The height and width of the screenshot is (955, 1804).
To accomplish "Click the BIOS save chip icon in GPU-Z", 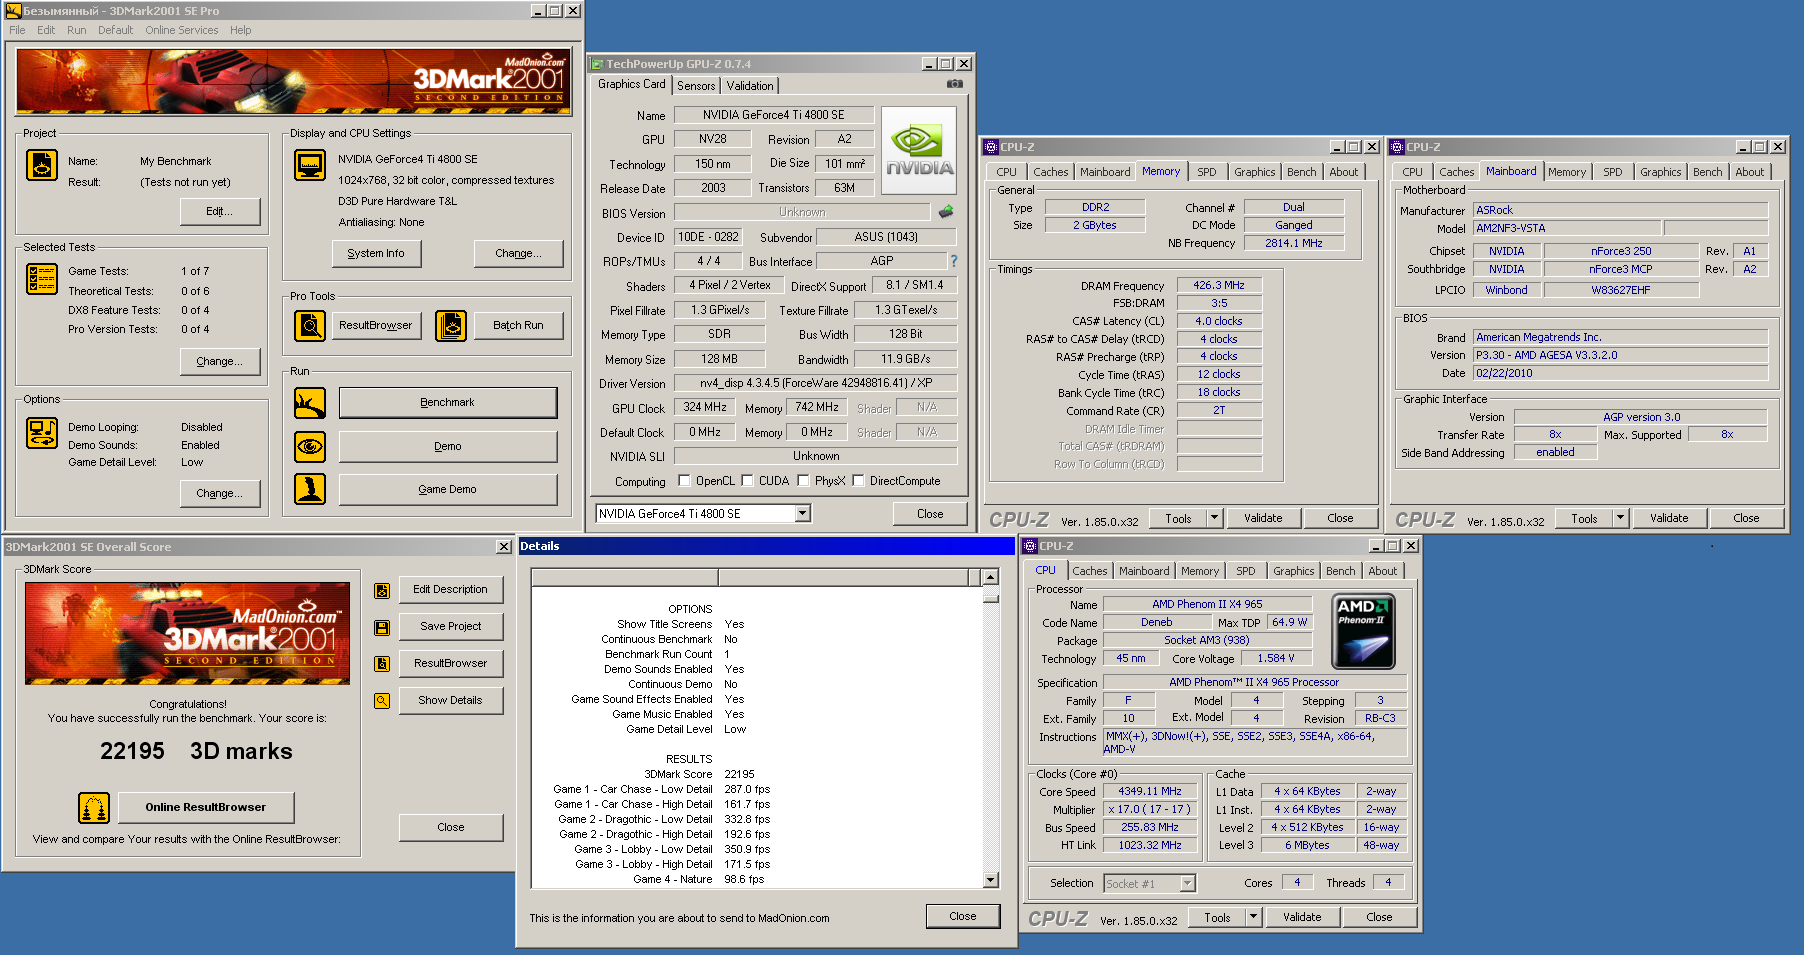I will coord(946,212).
